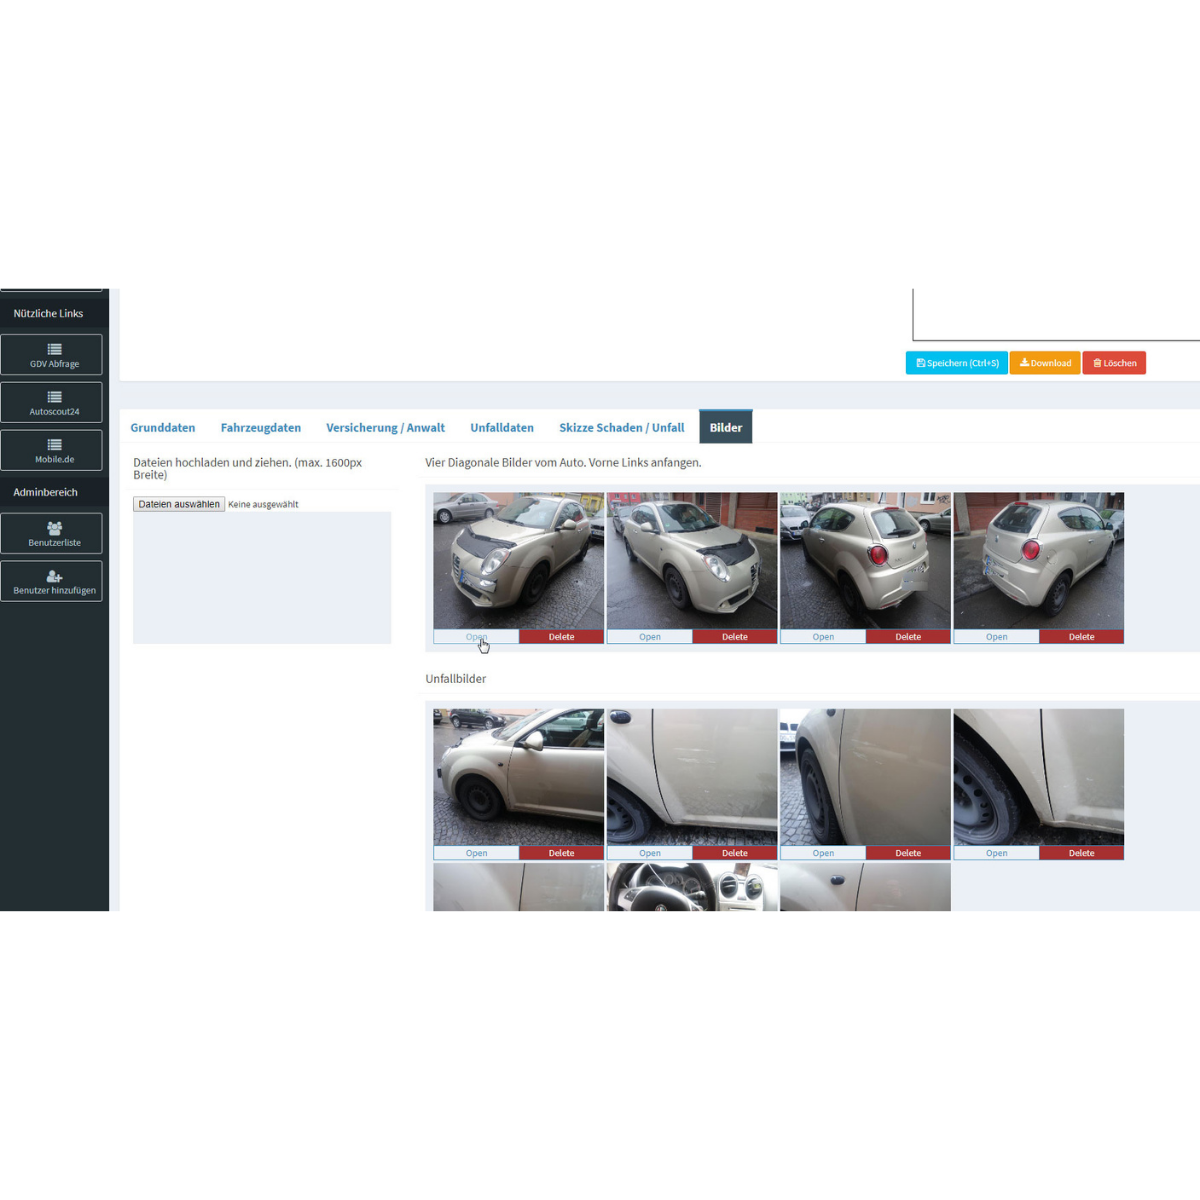
Task: Open the first front-left diagonal car photo
Action: tap(476, 637)
